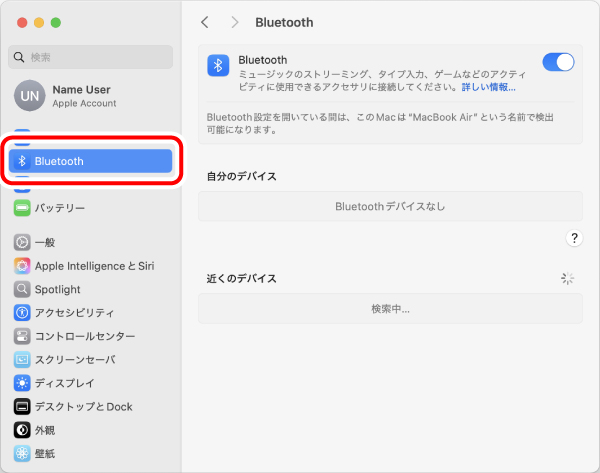Open Apple Intelligence と Siri icon

tap(22, 266)
